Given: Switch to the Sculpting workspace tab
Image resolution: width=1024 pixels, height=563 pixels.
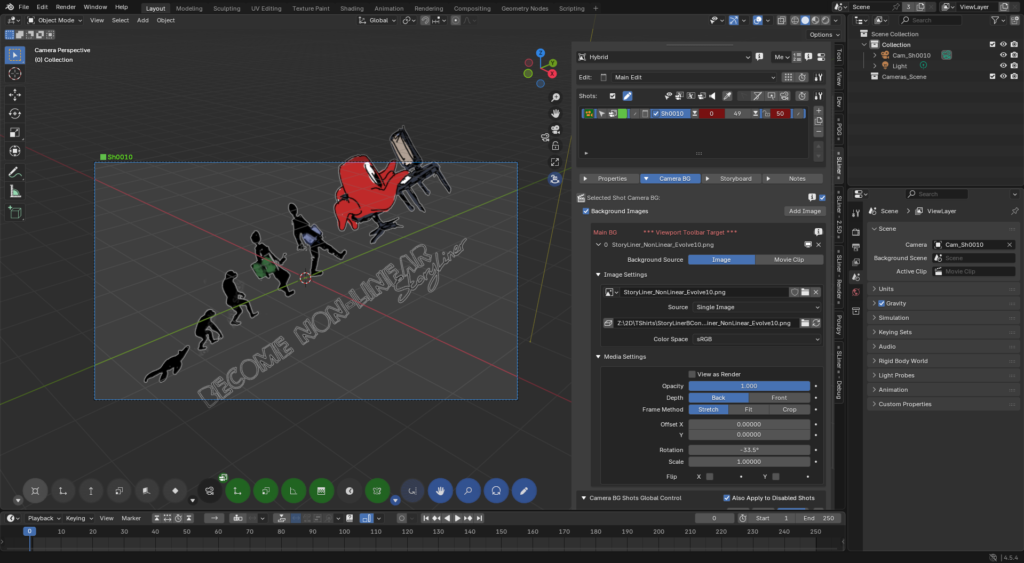Looking at the screenshot, I should (227, 8).
